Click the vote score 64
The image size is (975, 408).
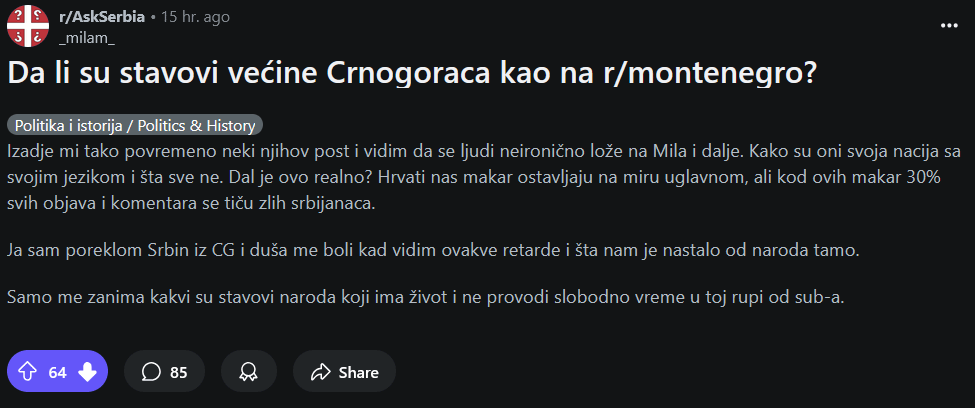click(x=57, y=372)
